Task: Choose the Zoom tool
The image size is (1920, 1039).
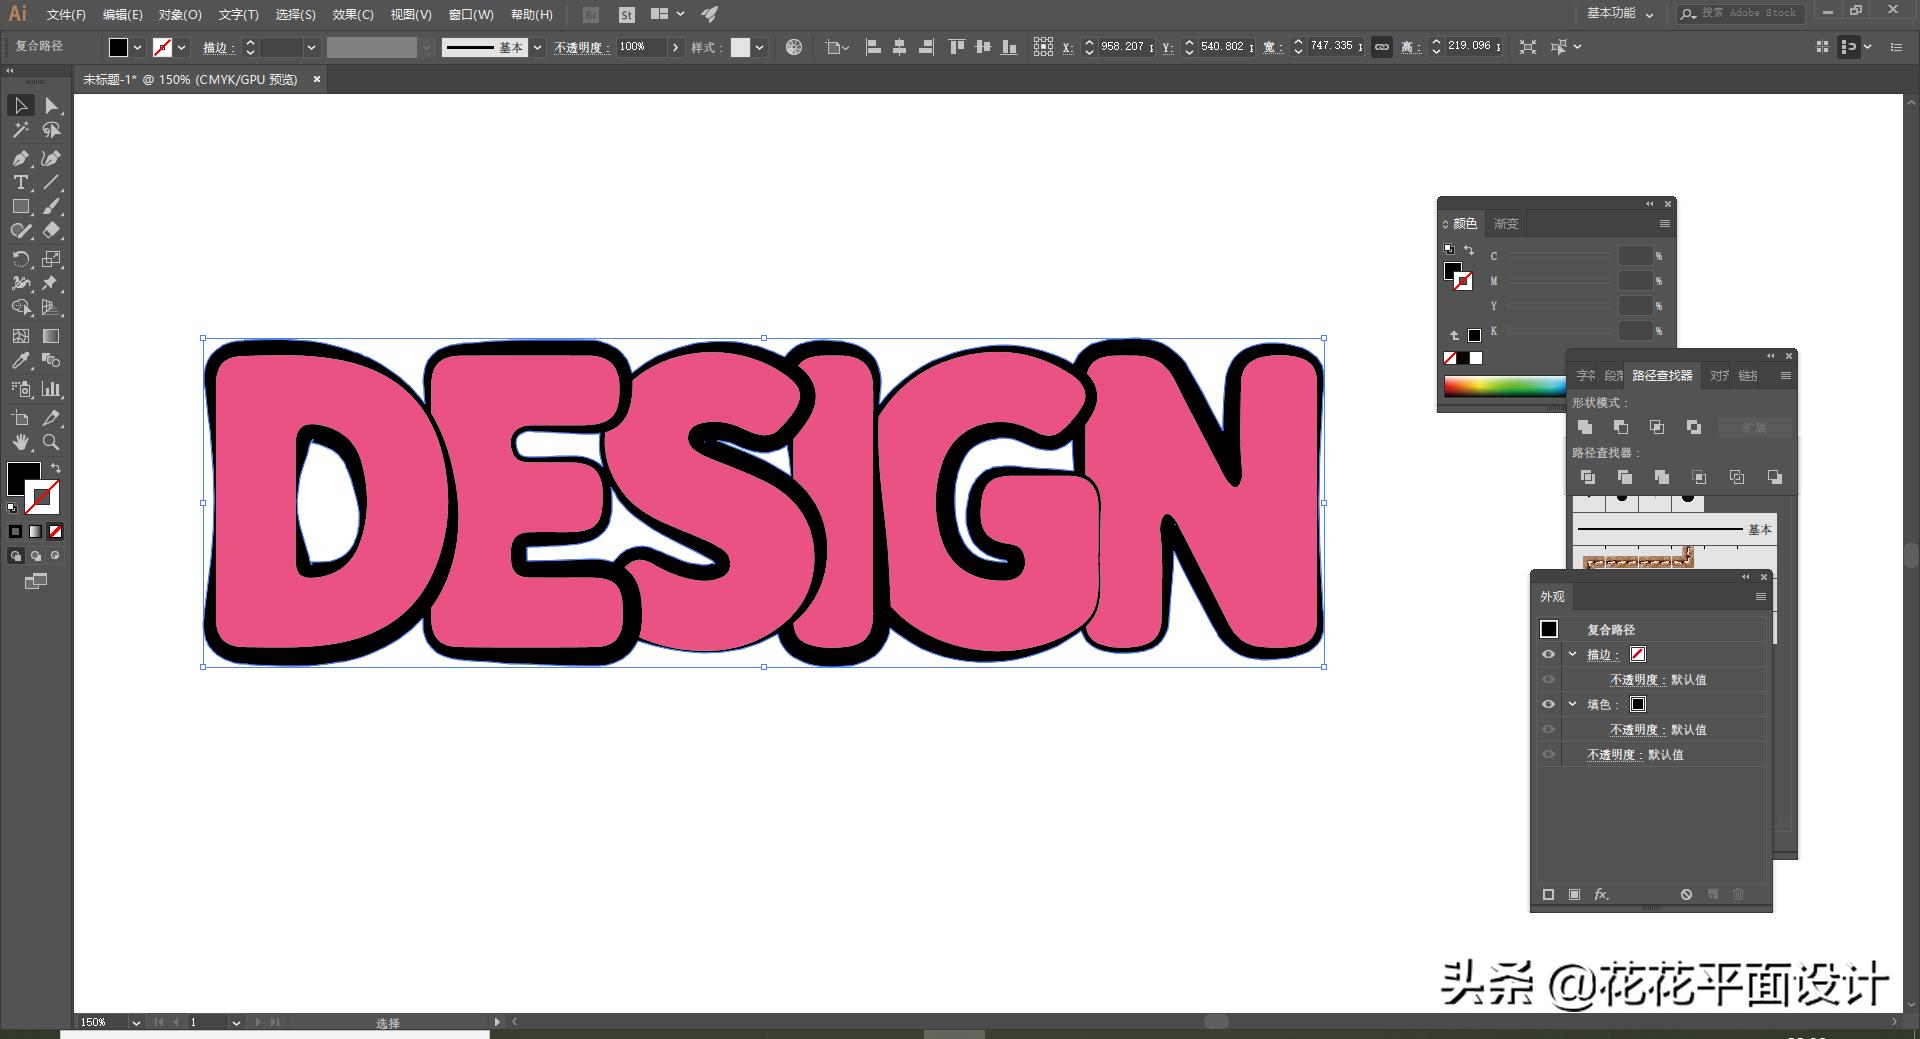Action: tap(51, 442)
